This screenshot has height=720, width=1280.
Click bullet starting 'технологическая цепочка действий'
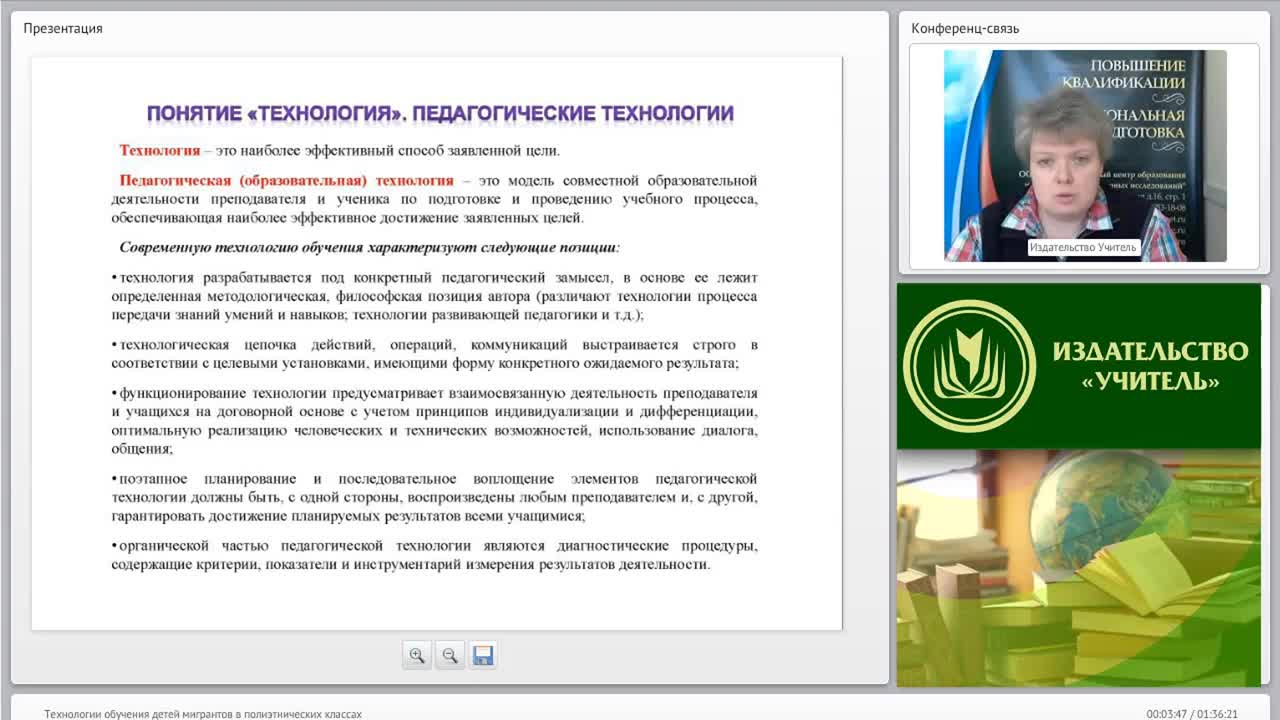[x=434, y=354]
